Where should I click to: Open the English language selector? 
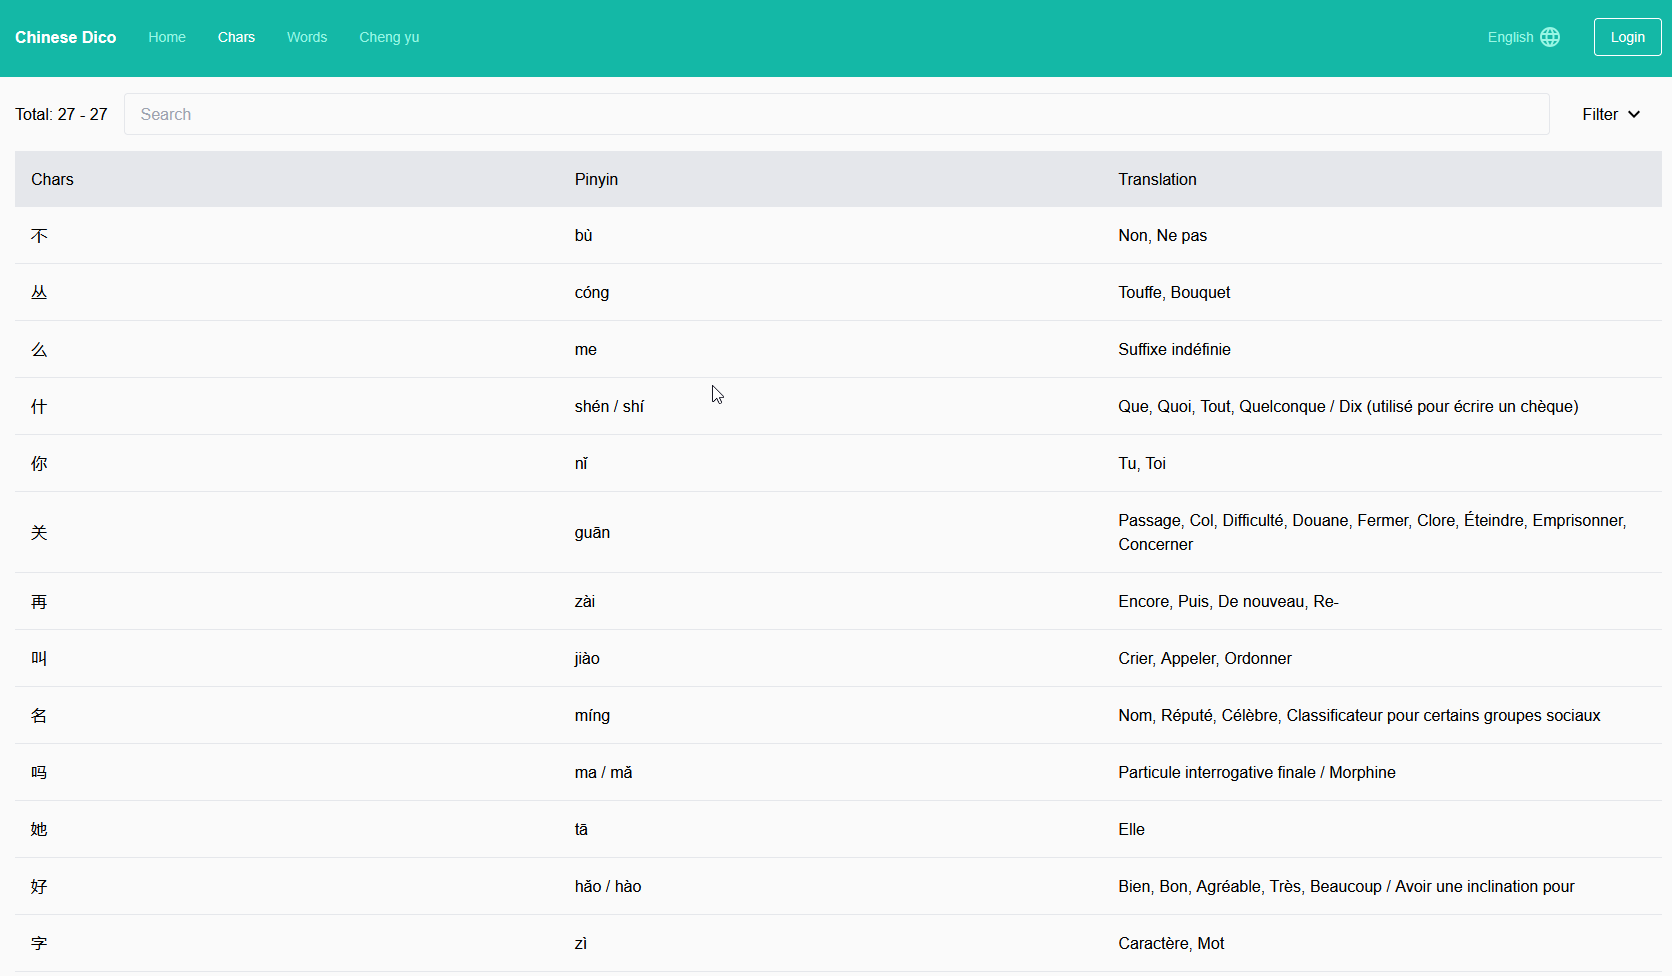[1510, 37]
